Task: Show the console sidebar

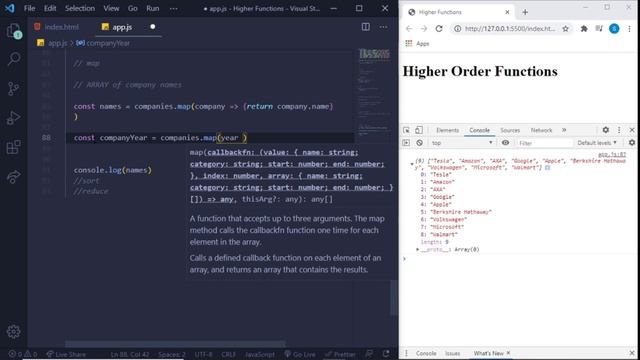Action: [x=406, y=143]
